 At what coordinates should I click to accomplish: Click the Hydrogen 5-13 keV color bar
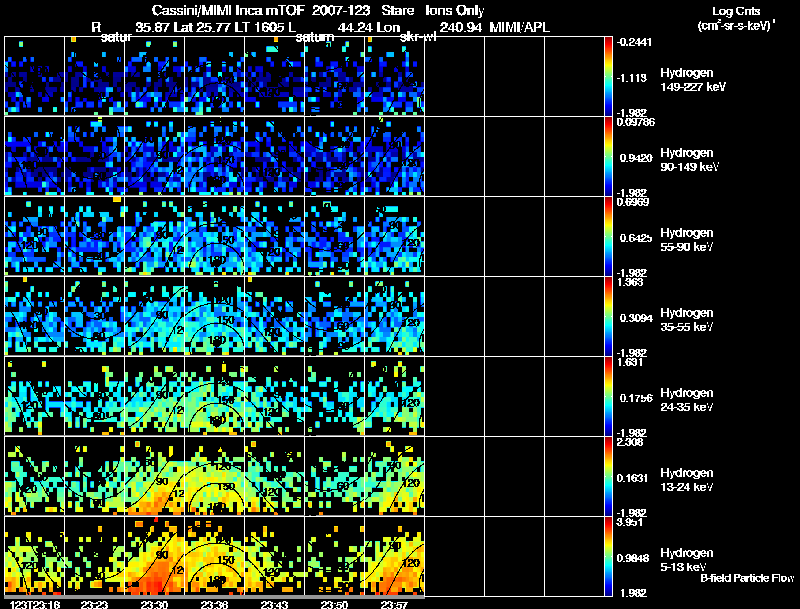tap(608, 557)
